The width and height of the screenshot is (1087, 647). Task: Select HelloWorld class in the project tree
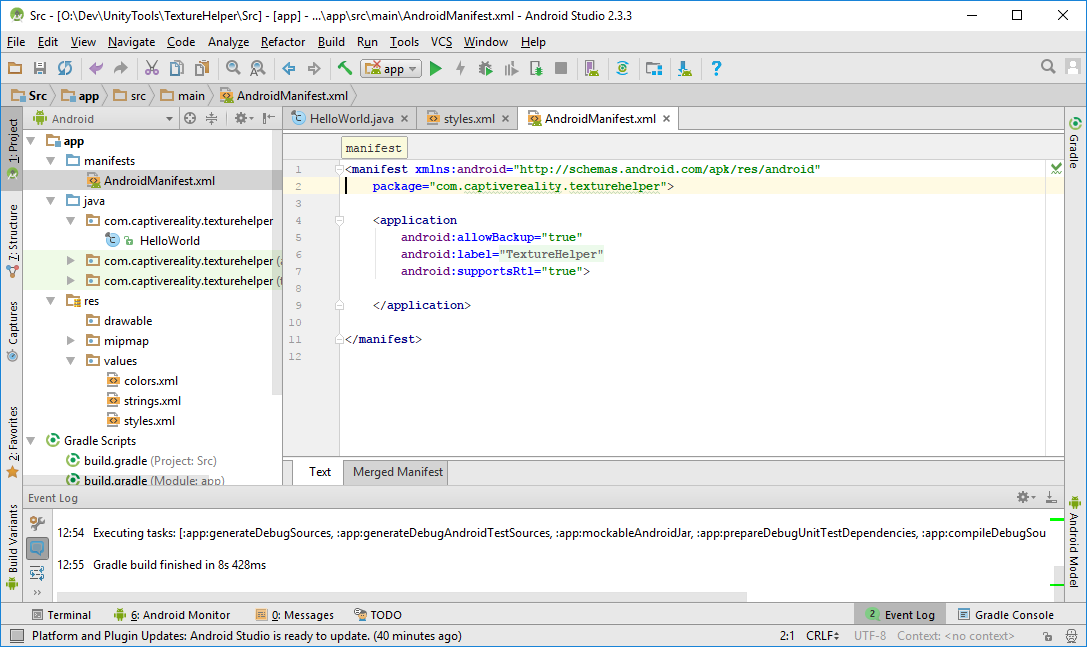pyautogui.click(x=169, y=241)
